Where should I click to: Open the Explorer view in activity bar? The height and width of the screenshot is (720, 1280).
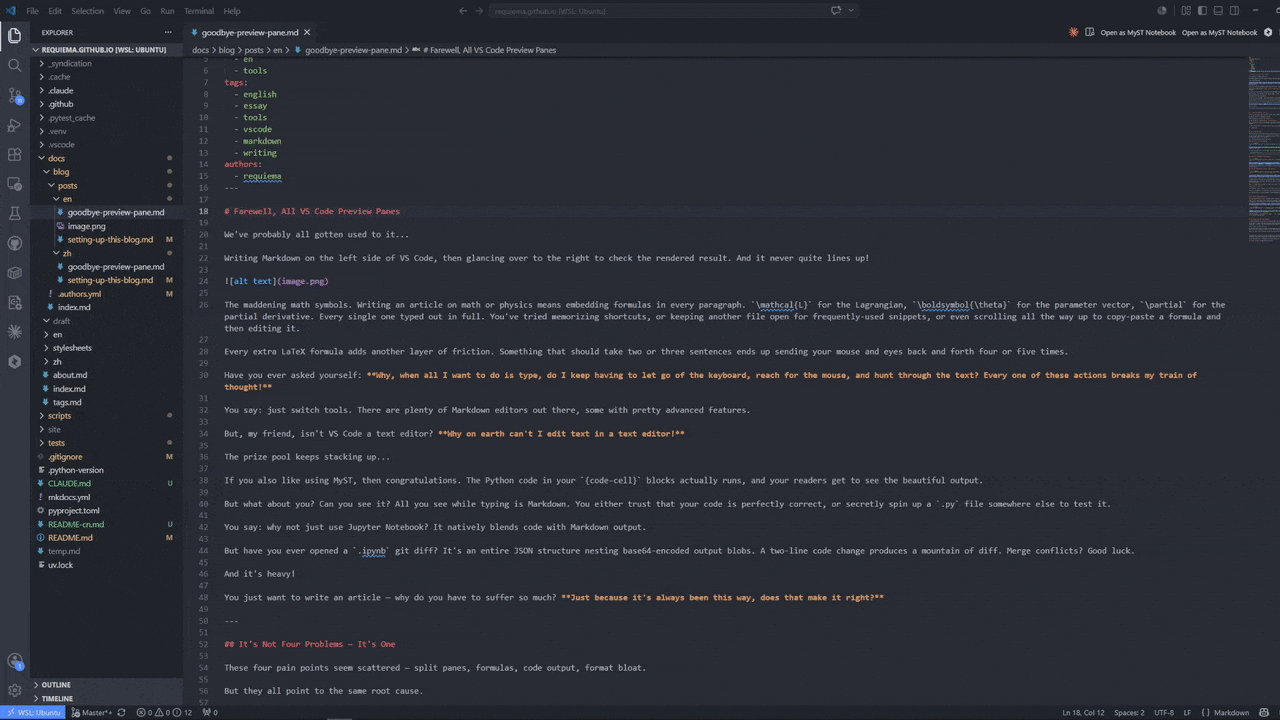pyautogui.click(x=14, y=36)
